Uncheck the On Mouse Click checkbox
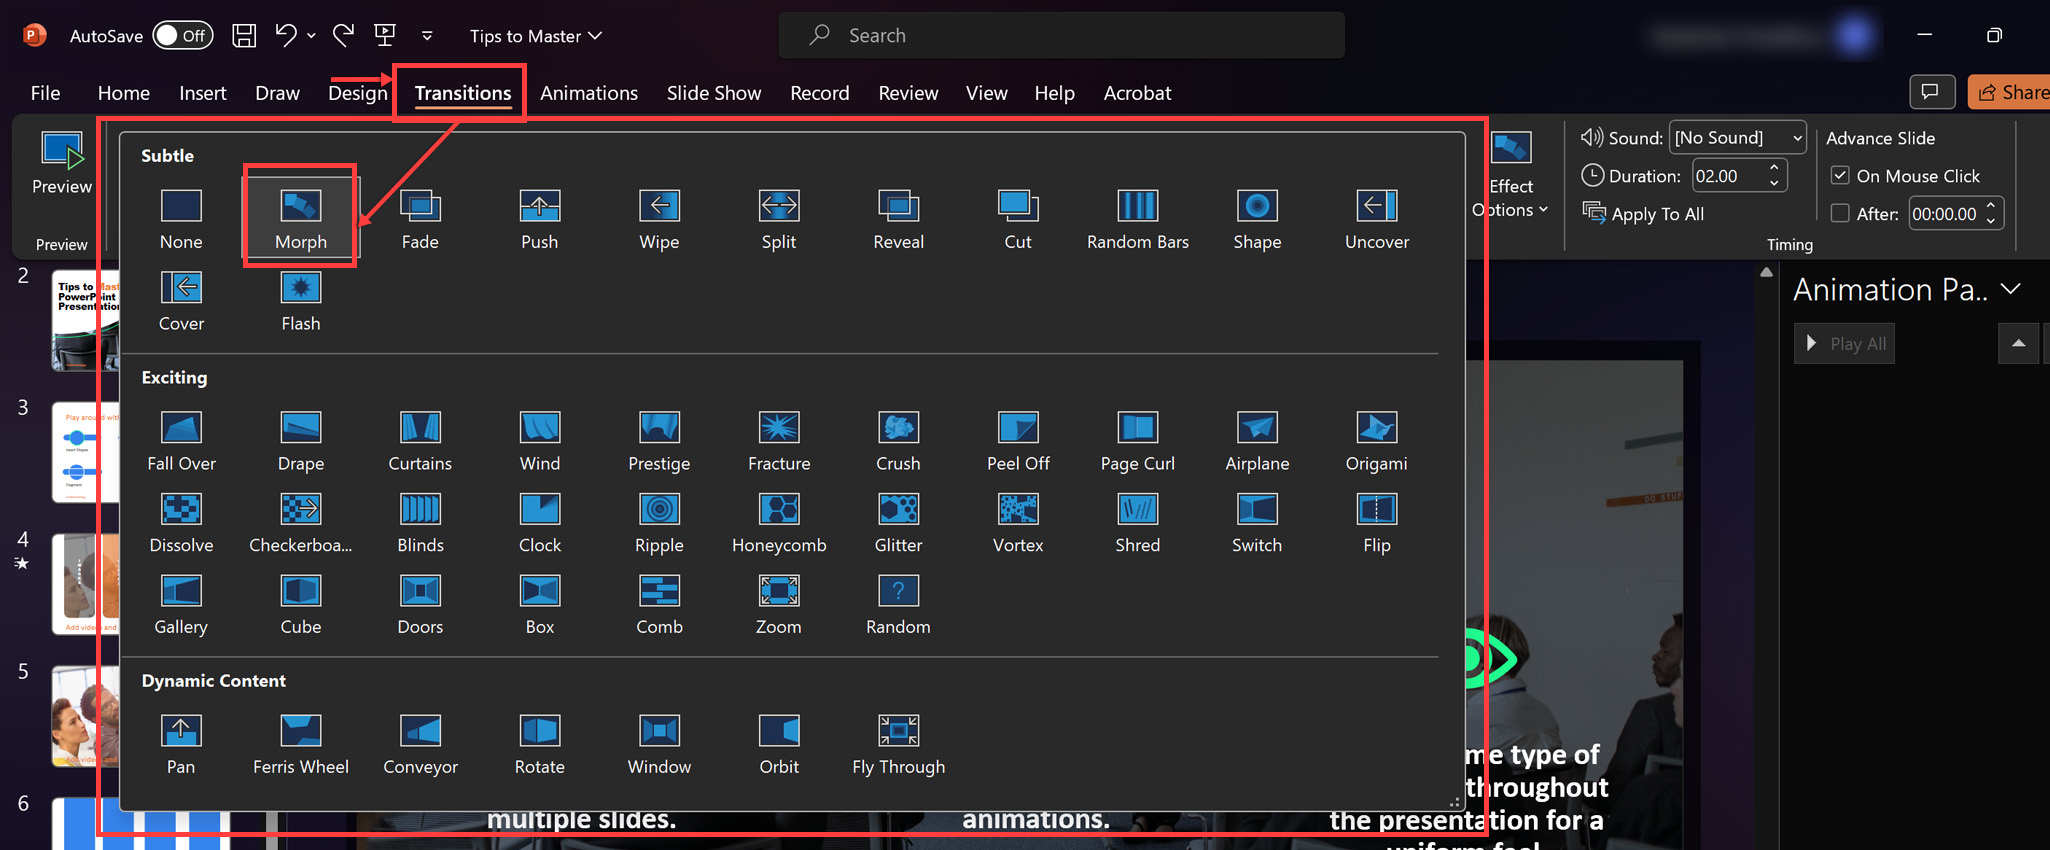Viewport: 2050px width, 850px height. pyautogui.click(x=1840, y=176)
